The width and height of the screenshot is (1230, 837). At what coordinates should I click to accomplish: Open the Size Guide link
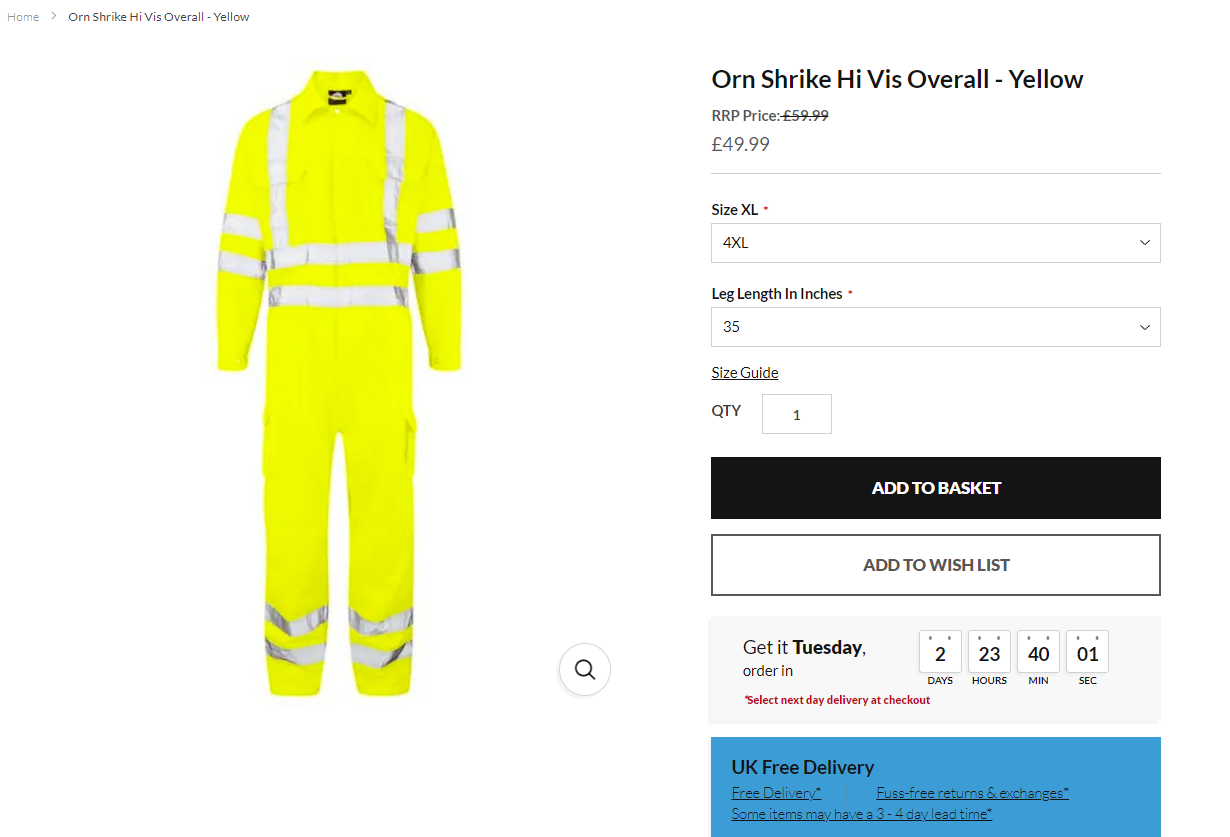coord(744,373)
